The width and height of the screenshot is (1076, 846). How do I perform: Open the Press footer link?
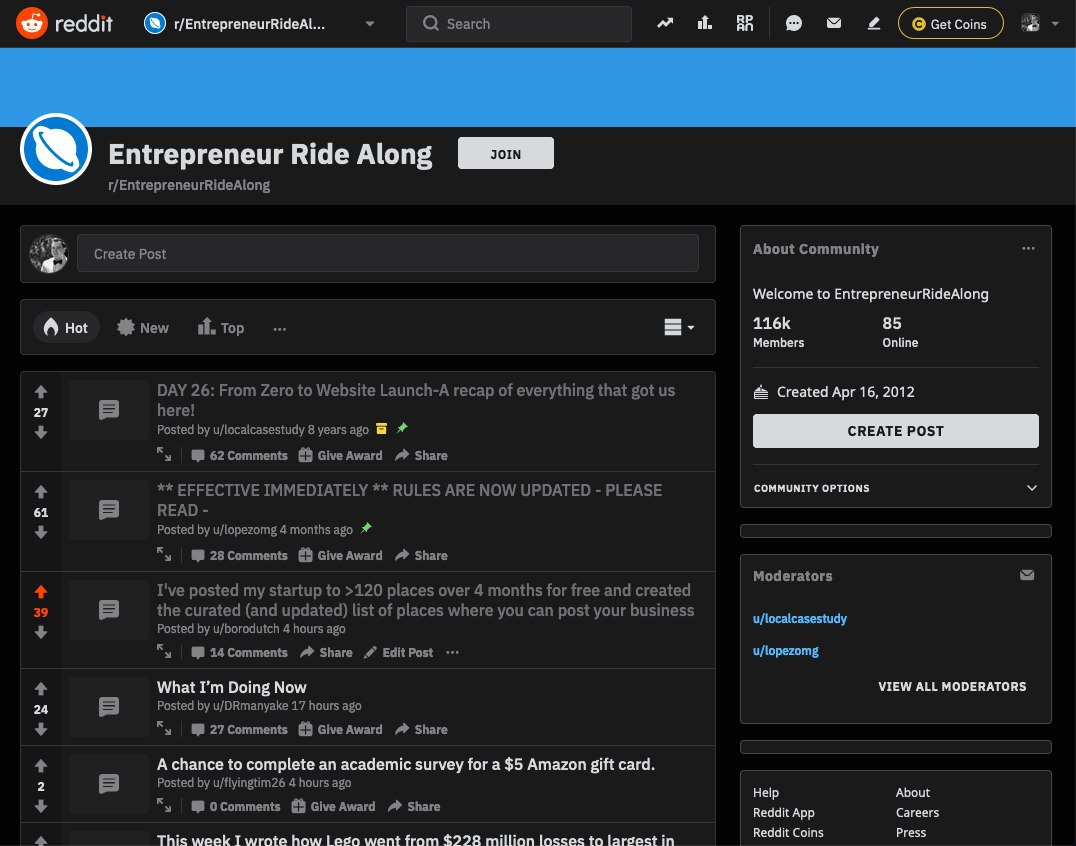click(x=911, y=832)
